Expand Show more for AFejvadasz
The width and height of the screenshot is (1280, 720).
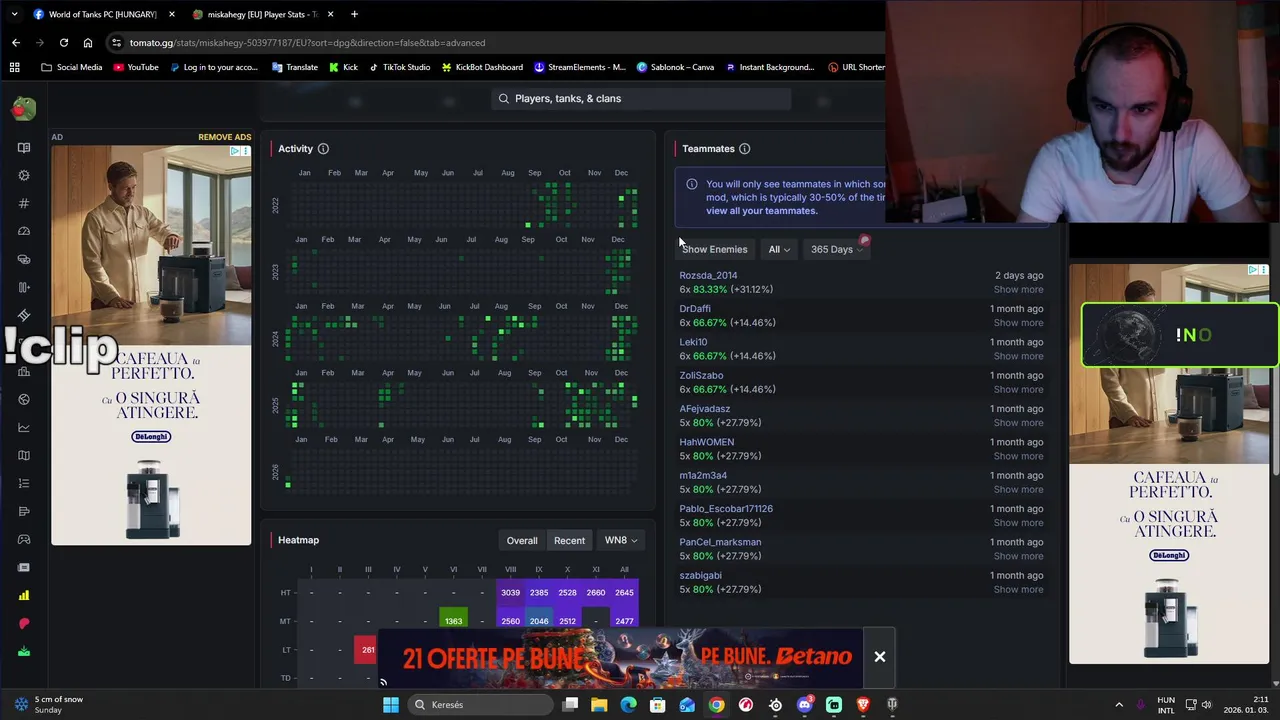point(1018,423)
